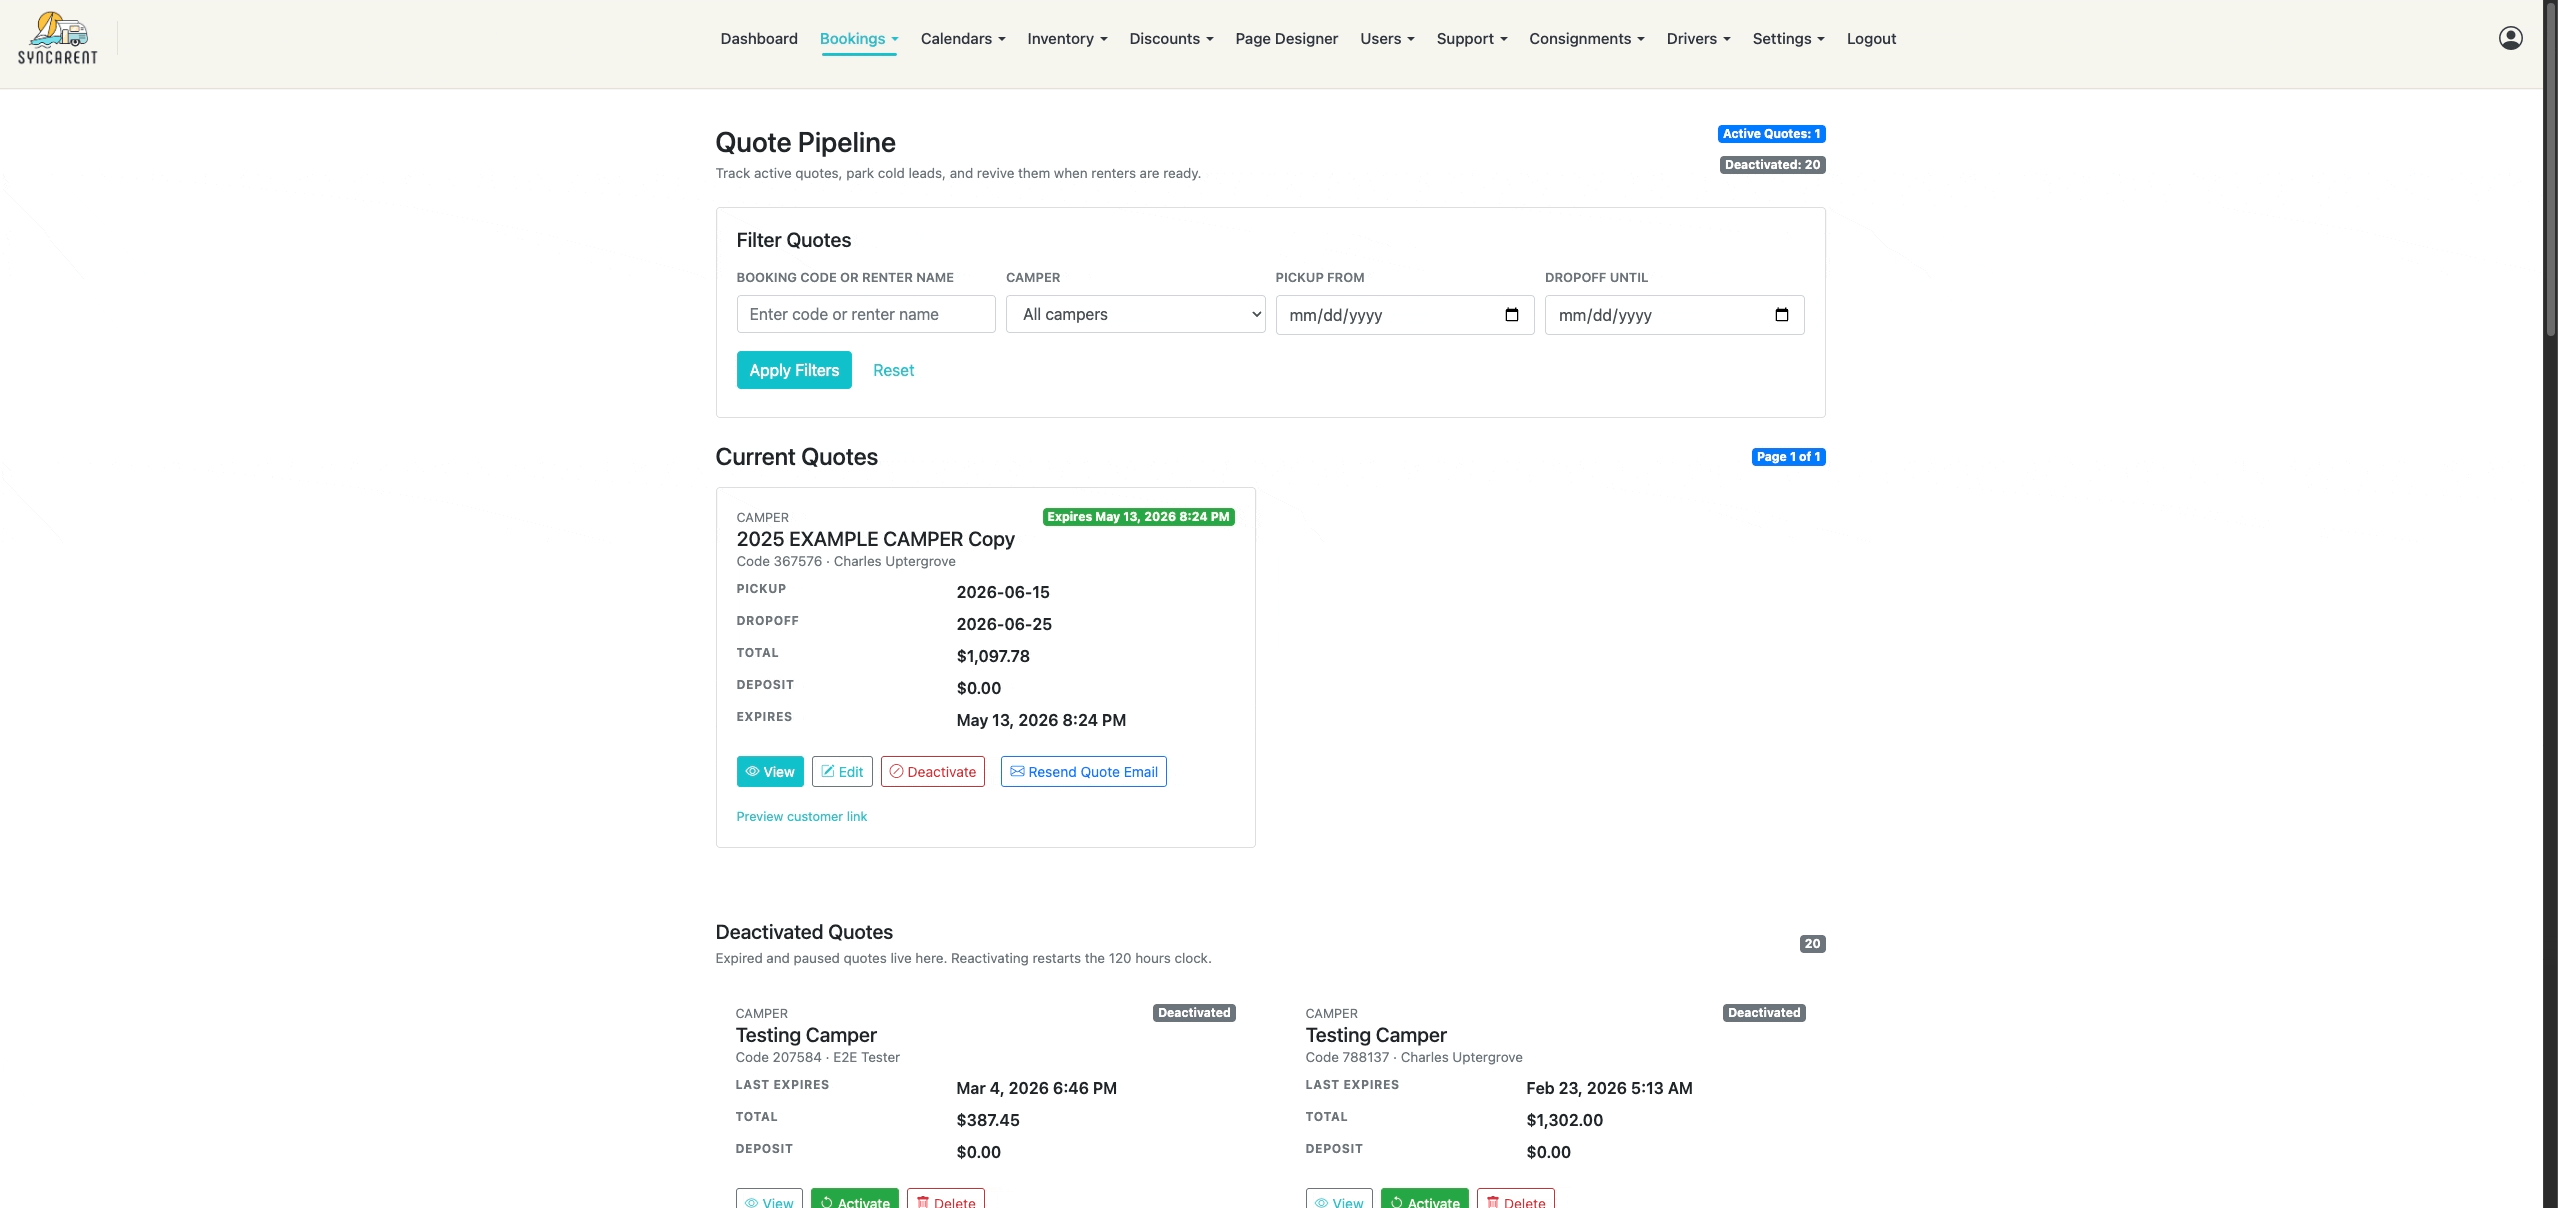Open the Support dropdown
This screenshot has height=1208, width=2558.
(1472, 39)
